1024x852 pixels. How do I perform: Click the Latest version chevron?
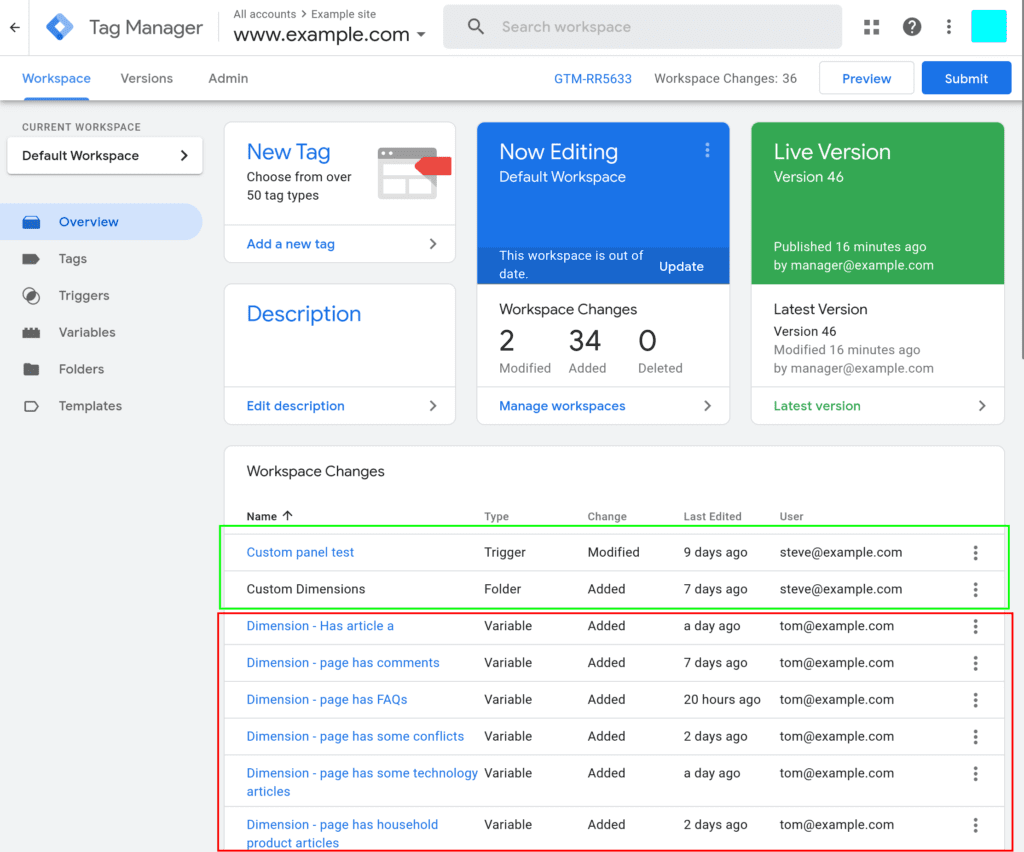982,405
